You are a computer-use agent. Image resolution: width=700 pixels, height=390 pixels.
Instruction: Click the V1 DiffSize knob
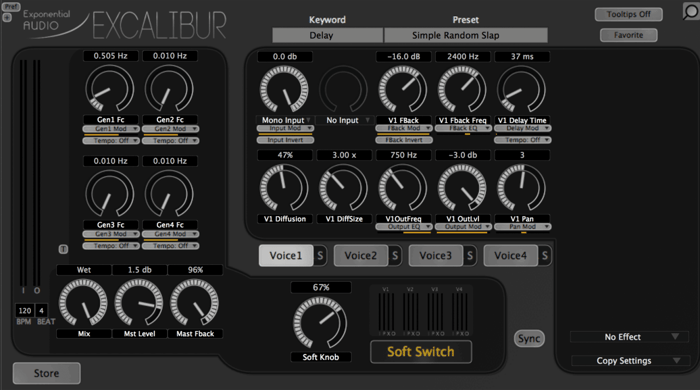344,188
